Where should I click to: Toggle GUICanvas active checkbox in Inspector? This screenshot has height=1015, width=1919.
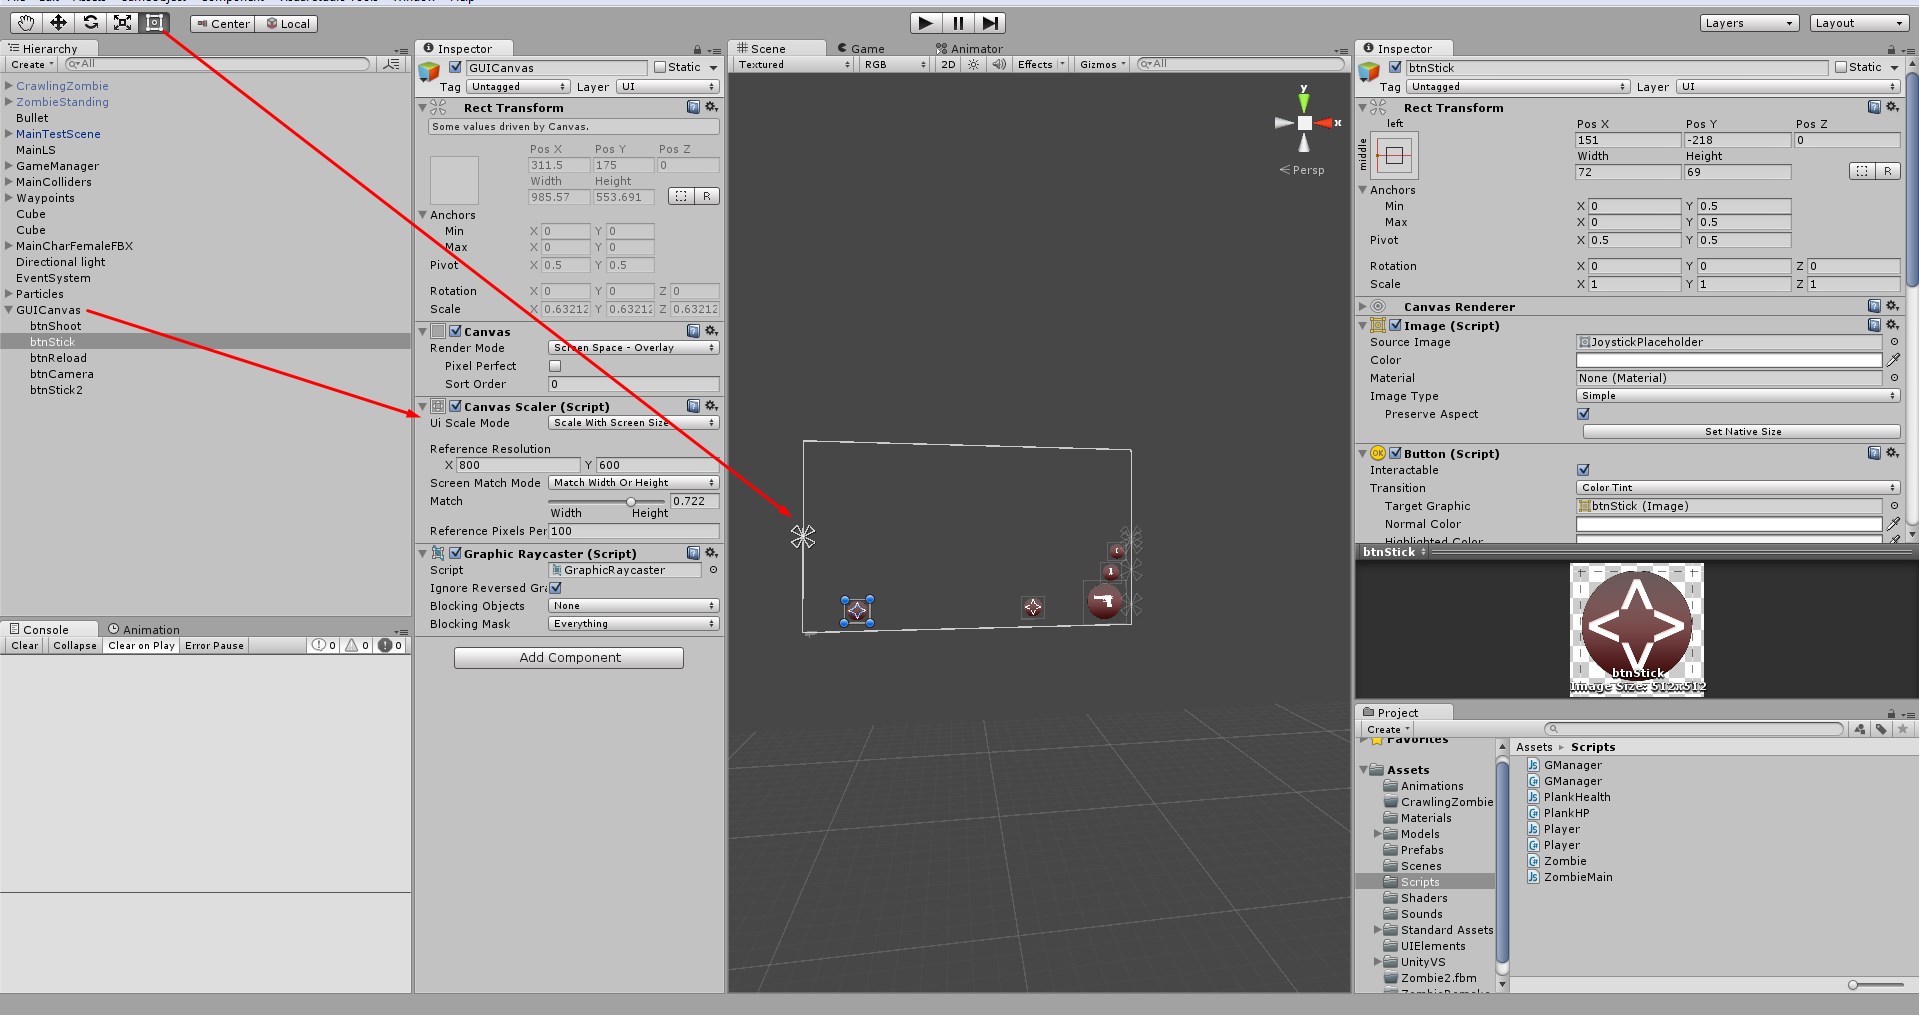tap(455, 67)
